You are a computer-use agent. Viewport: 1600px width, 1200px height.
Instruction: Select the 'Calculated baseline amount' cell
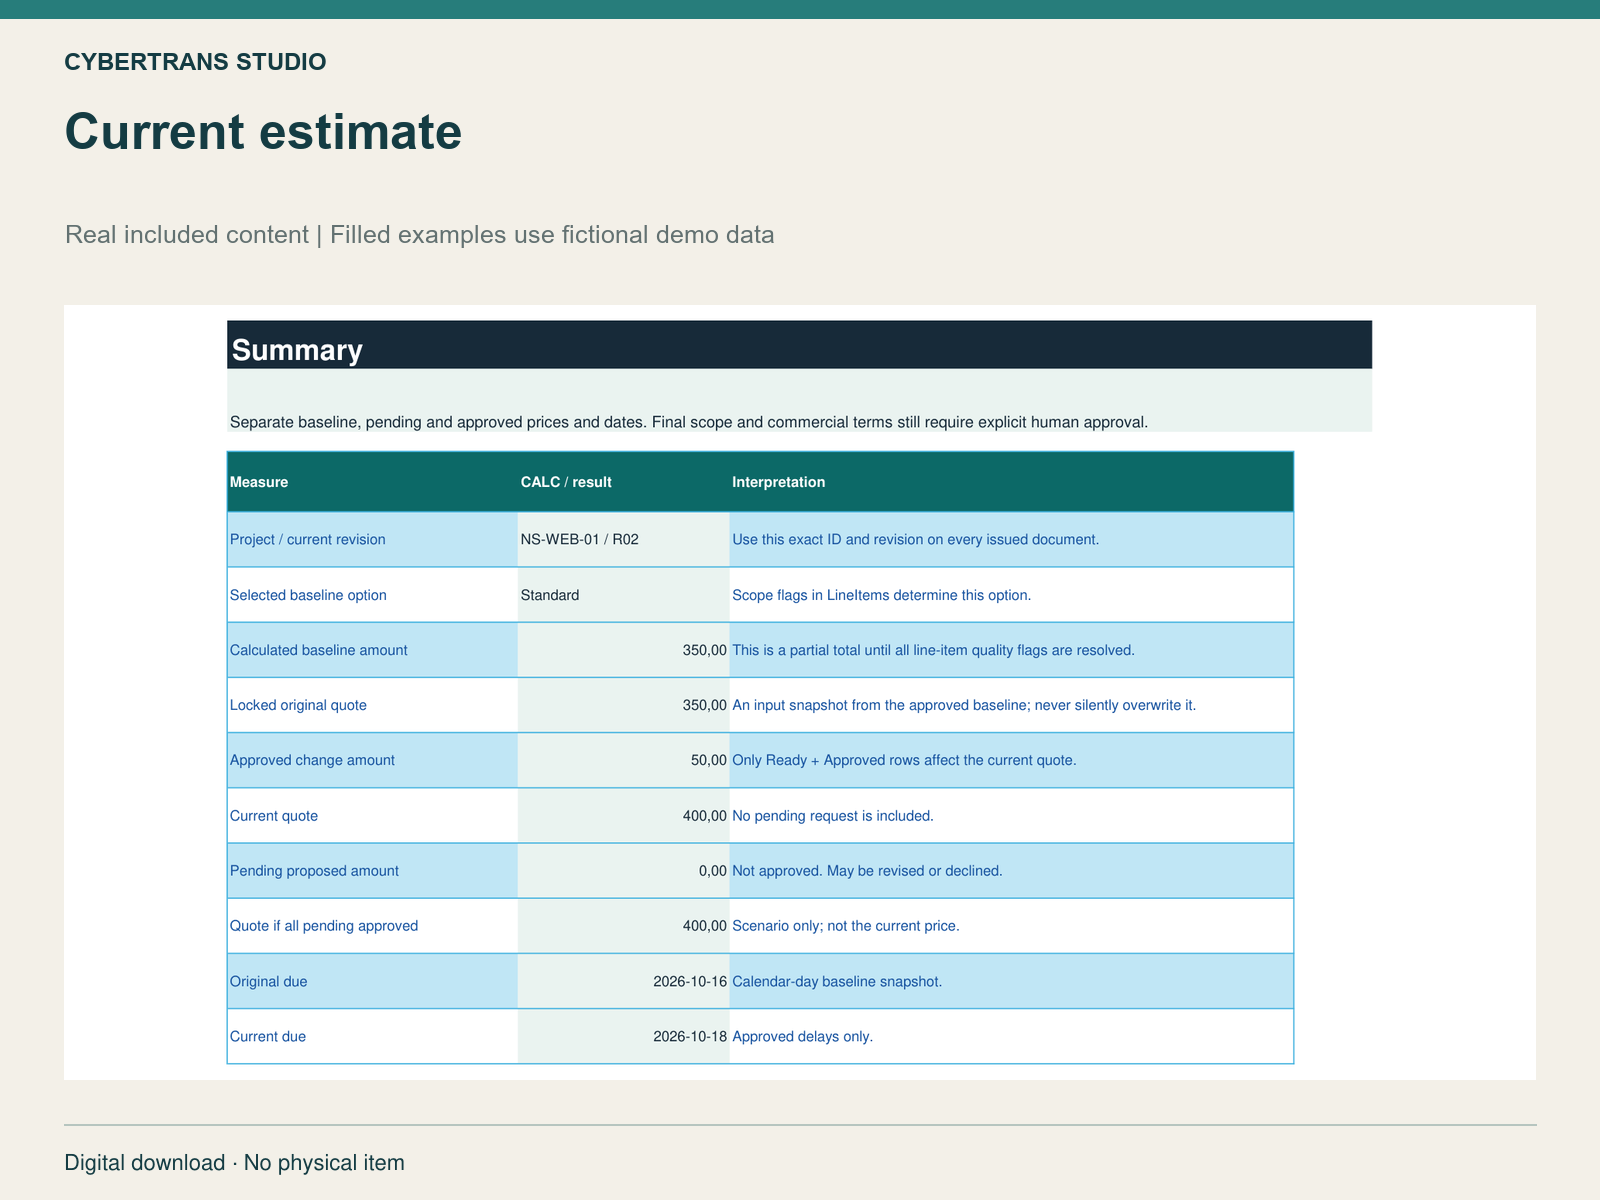click(x=372, y=650)
